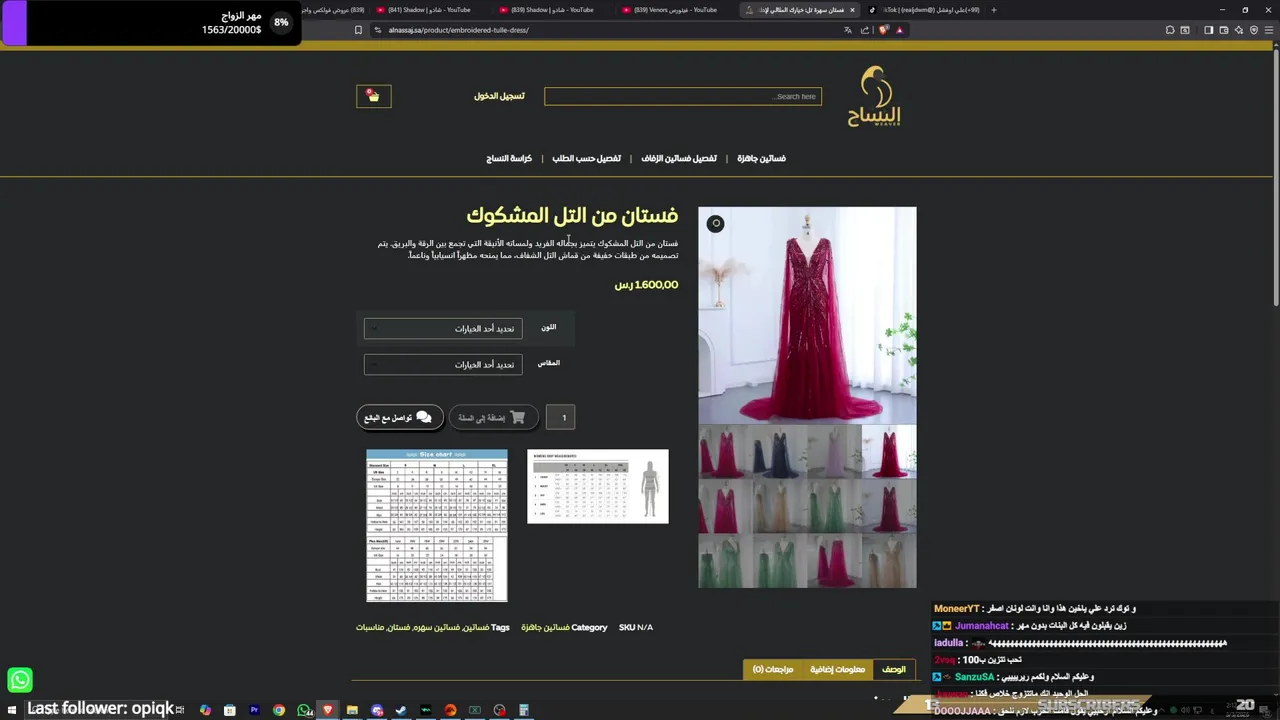This screenshot has height=720, width=1280.
Task: Click the مناسبات tag link
Action: pyautogui.click(x=372, y=627)
